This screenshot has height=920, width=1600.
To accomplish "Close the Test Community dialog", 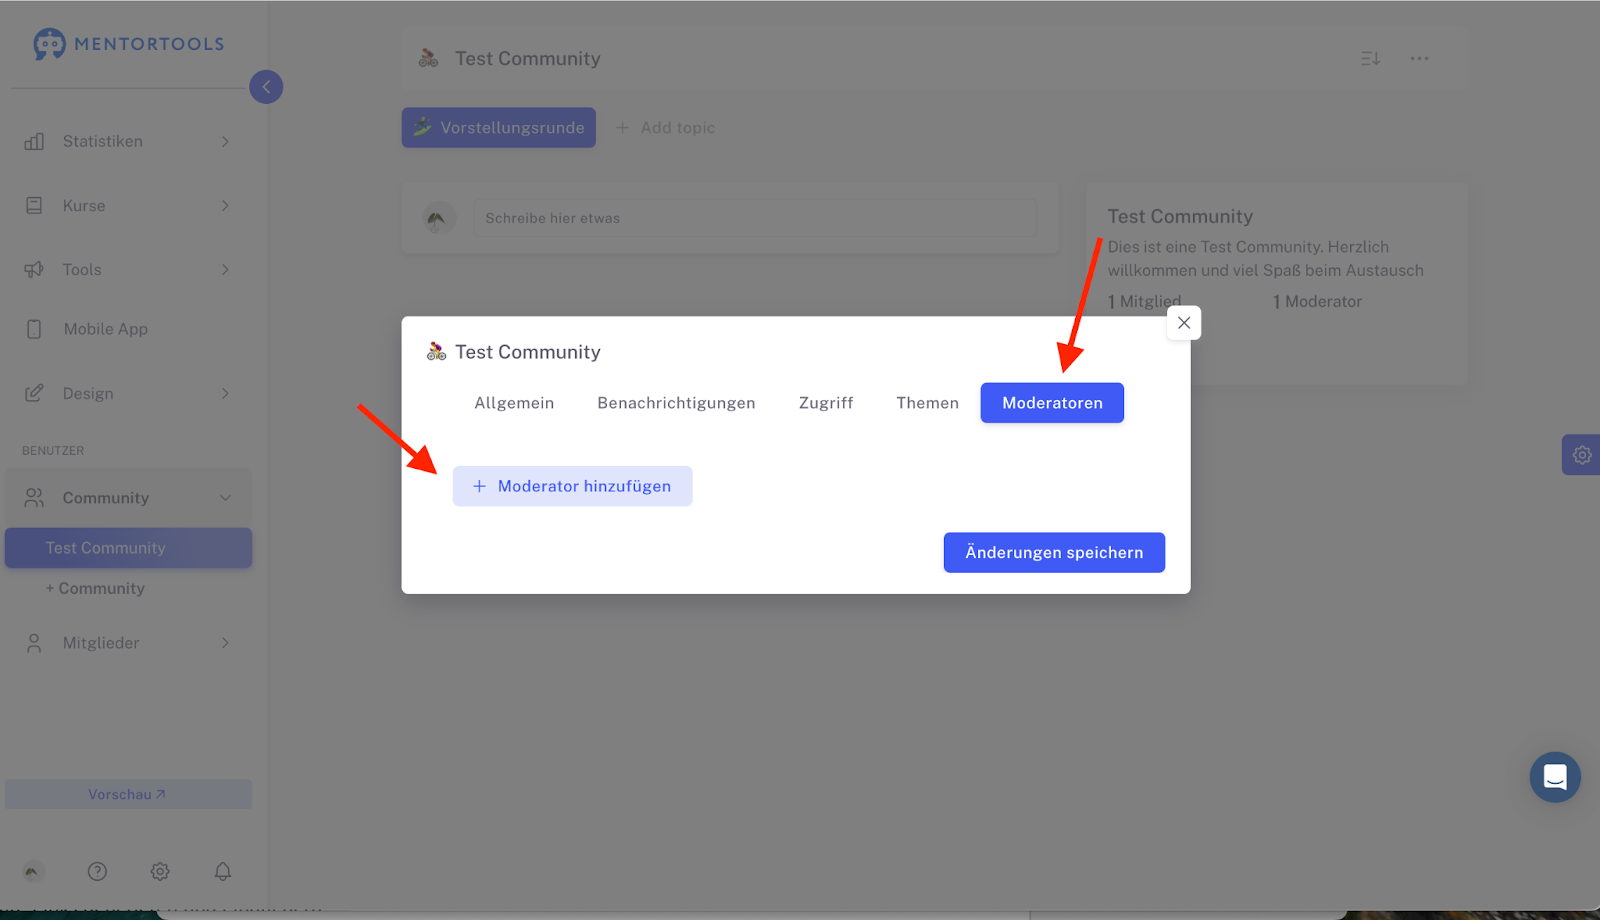I will tap(1184, 323).
